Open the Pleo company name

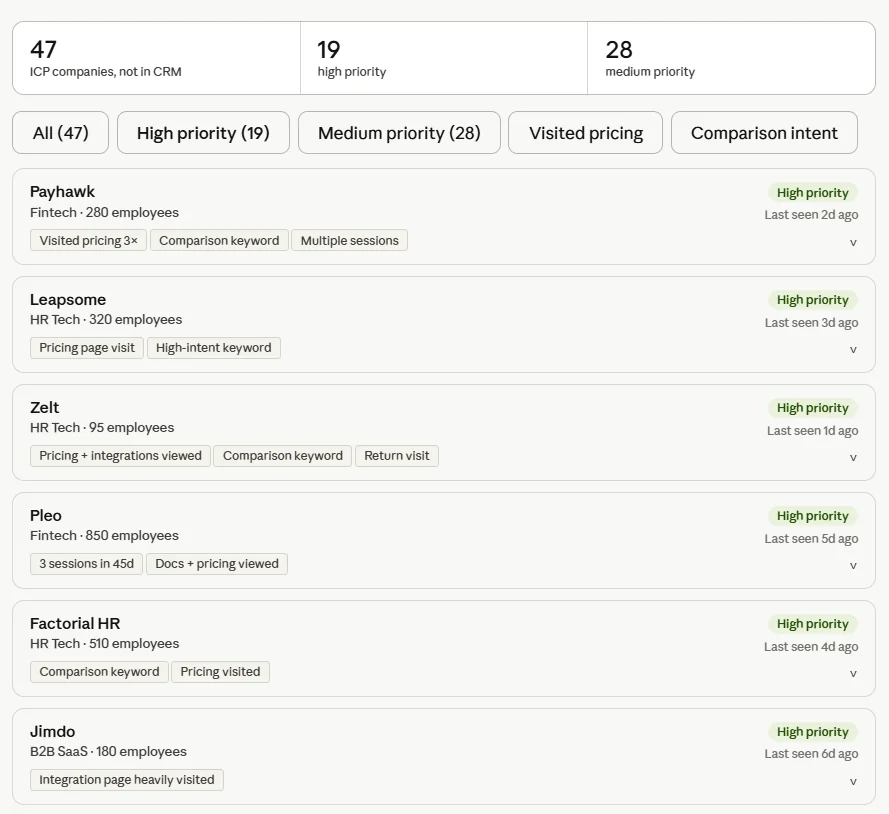pyautogui.click(x=45, y=515)
